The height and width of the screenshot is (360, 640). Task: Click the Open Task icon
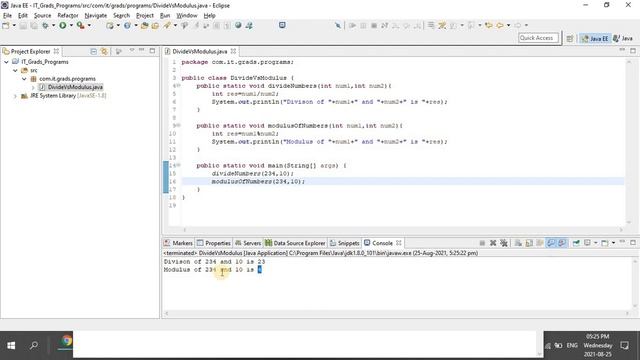click(155, 25)
